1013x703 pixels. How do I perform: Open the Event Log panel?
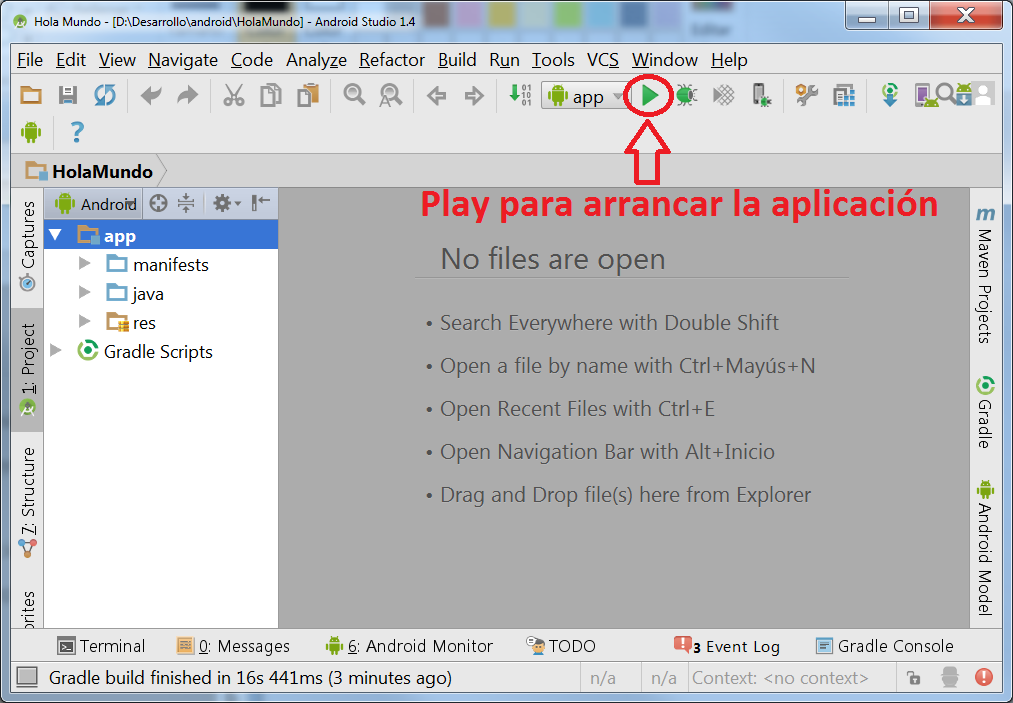pos(727,646)
